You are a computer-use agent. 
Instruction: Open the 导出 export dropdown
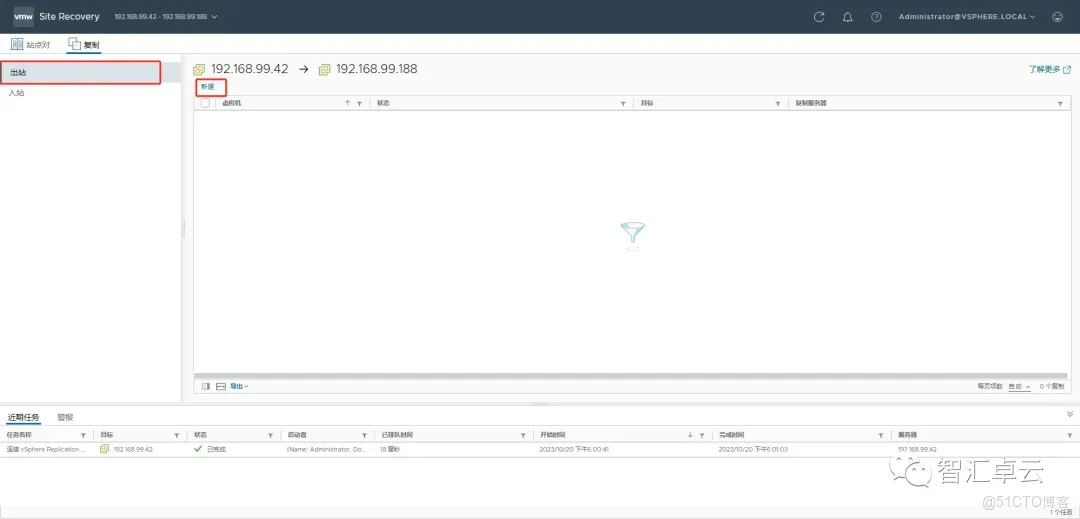pos(239,386)
